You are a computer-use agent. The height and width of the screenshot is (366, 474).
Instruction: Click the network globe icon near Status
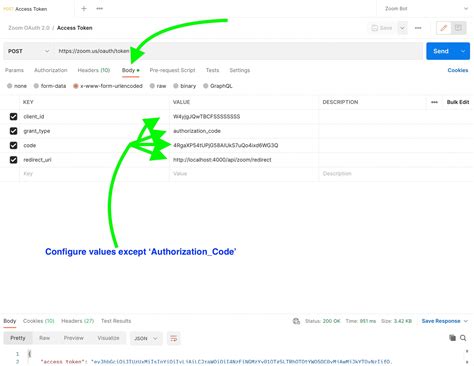click(x=296, y=321)
